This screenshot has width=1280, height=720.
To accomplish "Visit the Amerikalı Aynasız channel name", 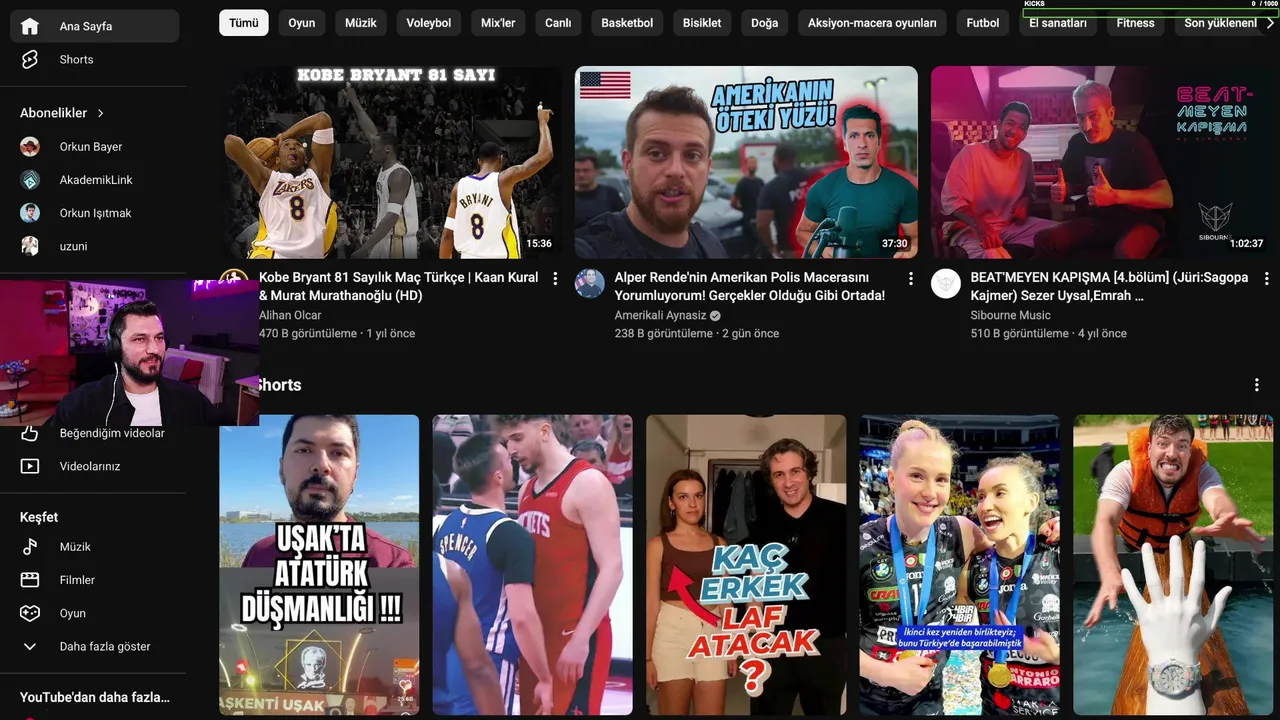I will click(x=660, y=315).
